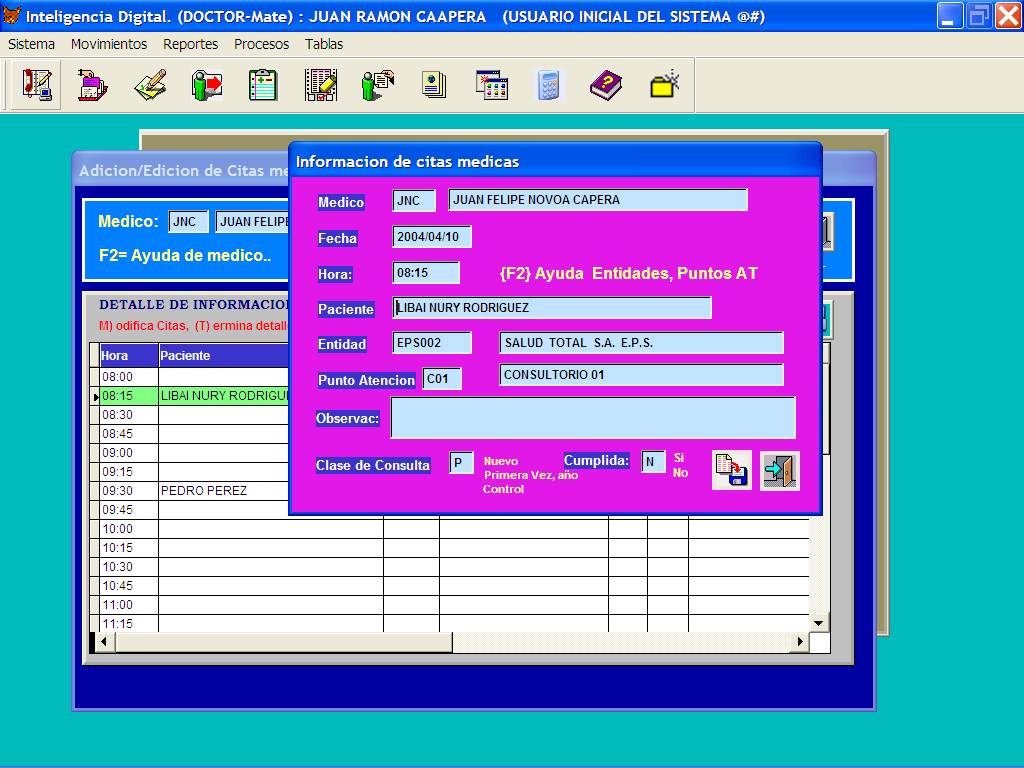Click the Cumplida field containing N
The width and height of the screenshot is (1024, 768).
pos(653,462)
